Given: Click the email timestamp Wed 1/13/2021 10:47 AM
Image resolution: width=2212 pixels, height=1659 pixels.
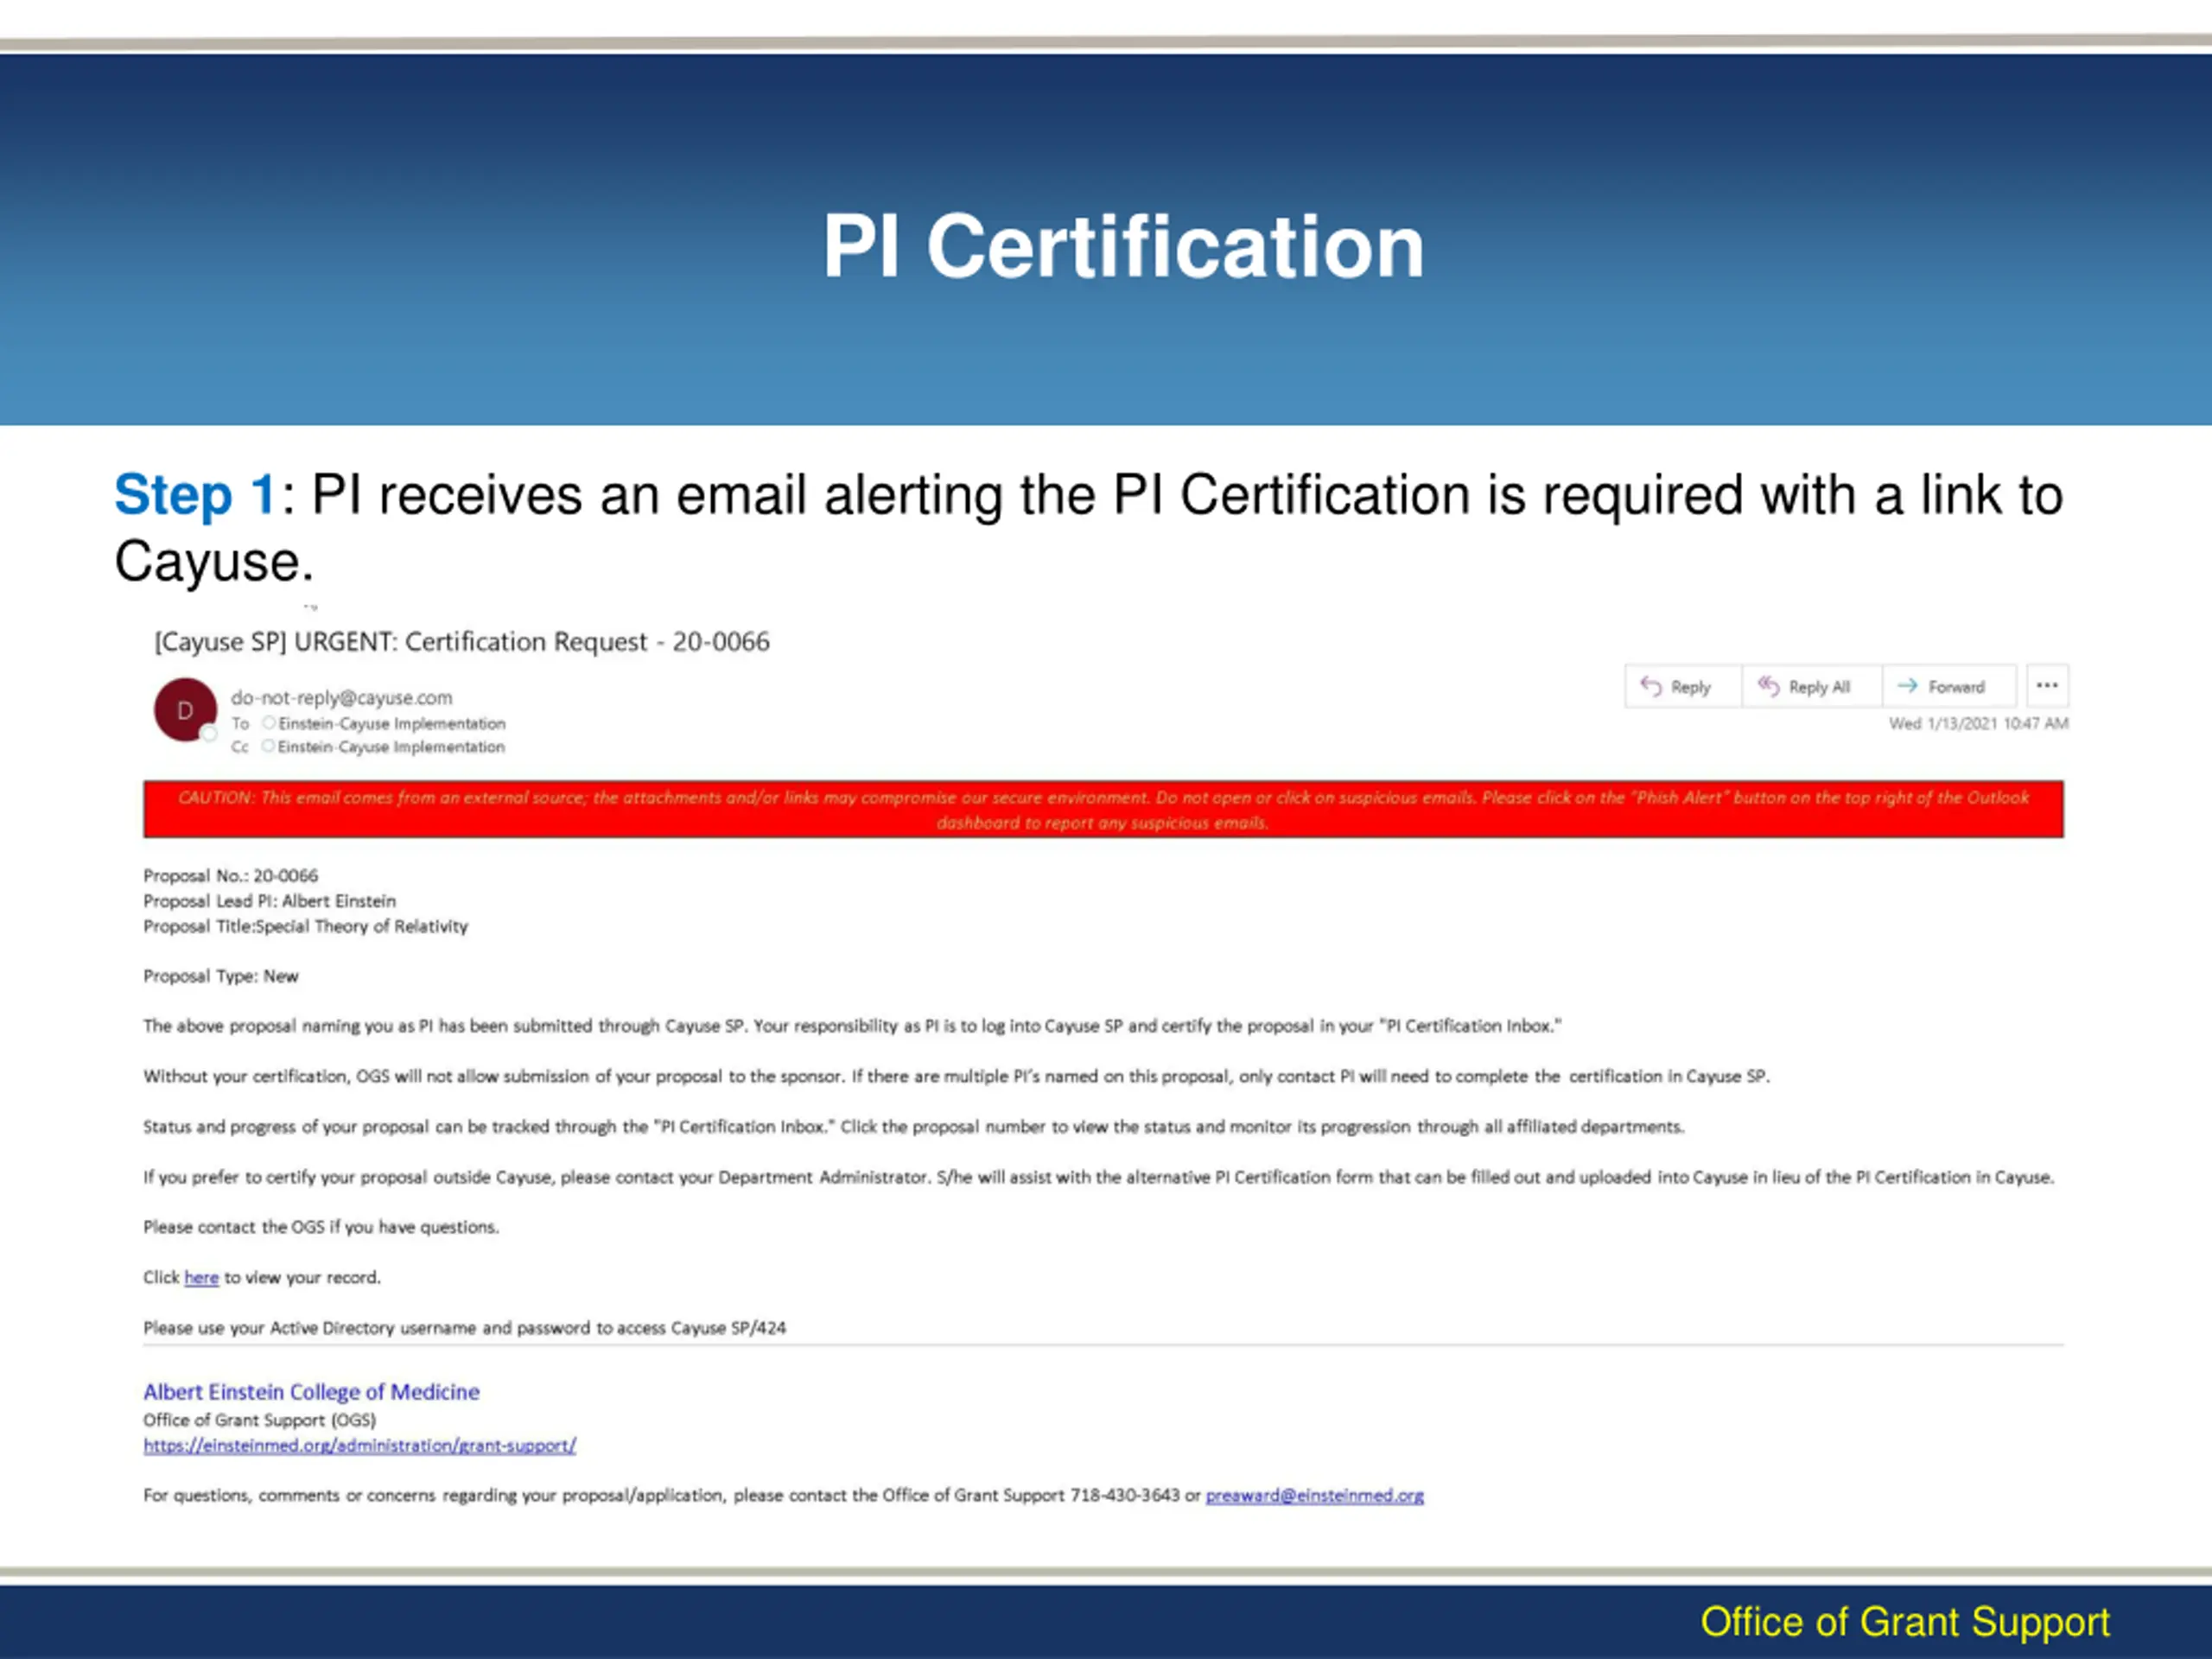Looking at the screenshot, I should (1978, 723).
